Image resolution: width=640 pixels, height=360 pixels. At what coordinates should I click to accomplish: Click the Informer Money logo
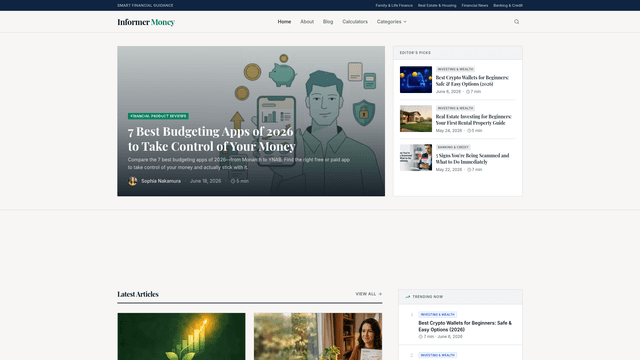[146, 22]
